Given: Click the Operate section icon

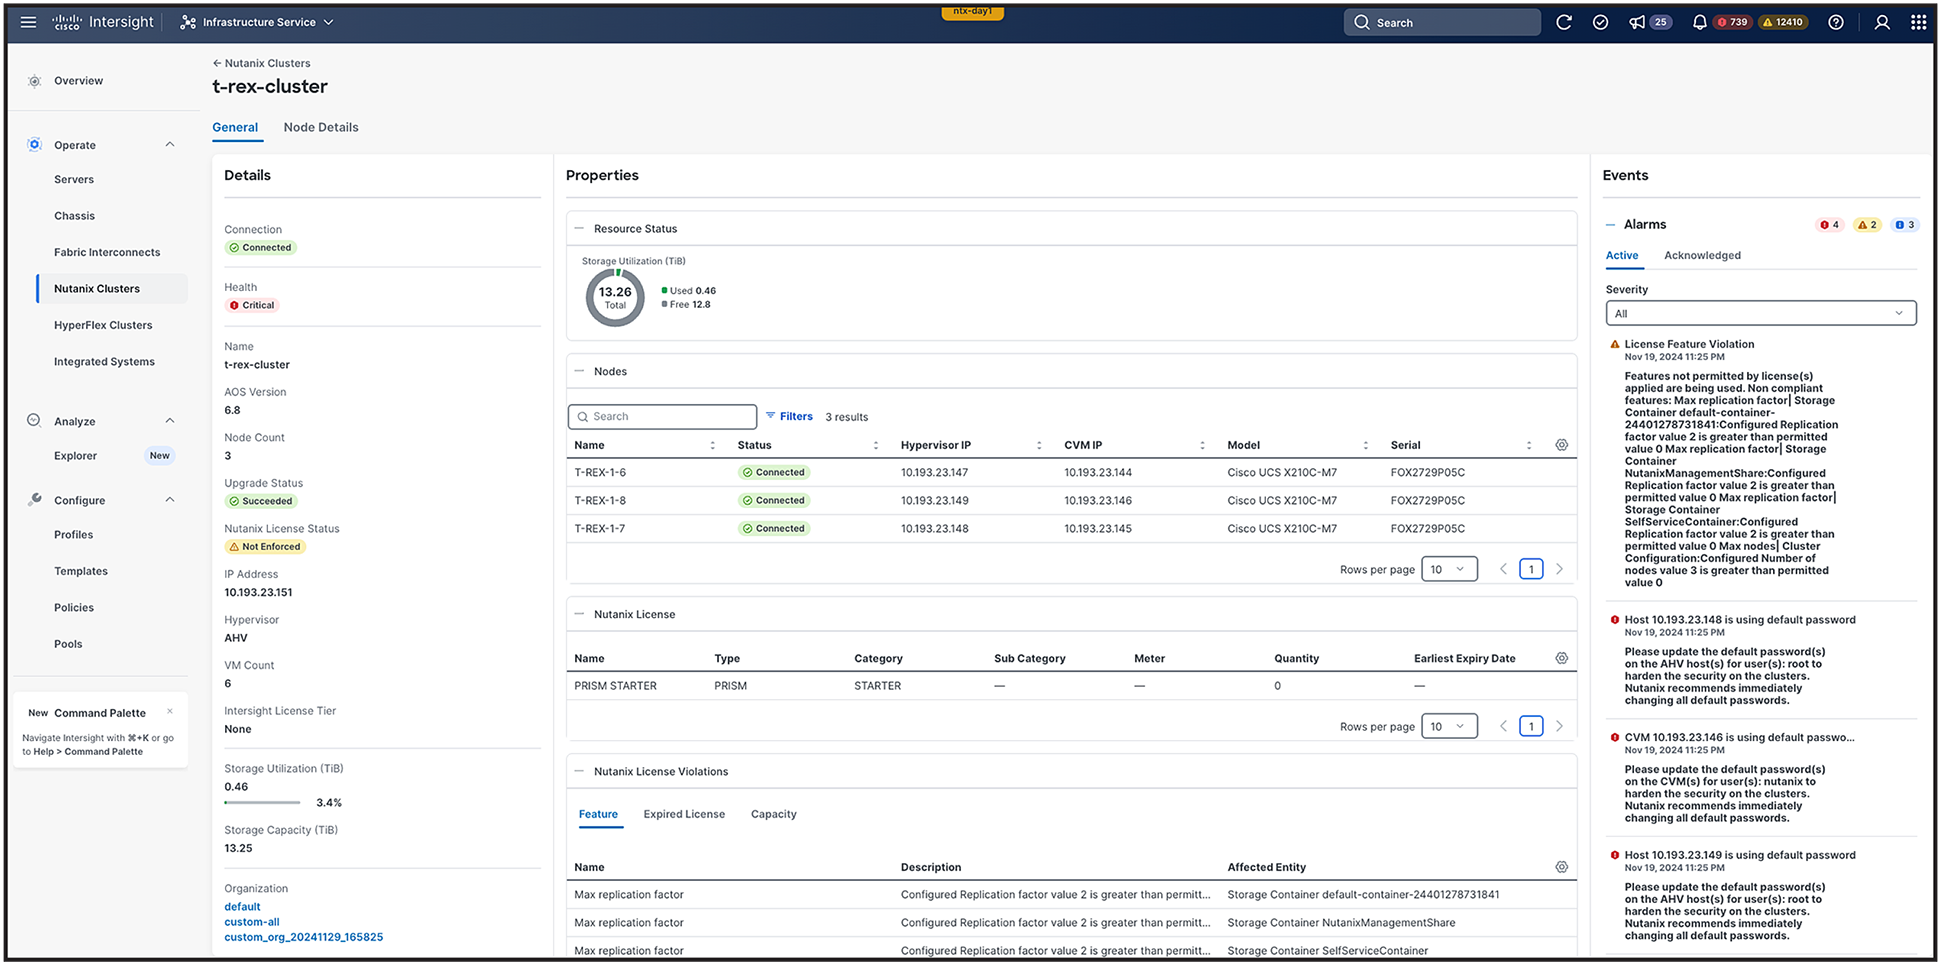Looking at the screenshot, I should tap(35, 145).
